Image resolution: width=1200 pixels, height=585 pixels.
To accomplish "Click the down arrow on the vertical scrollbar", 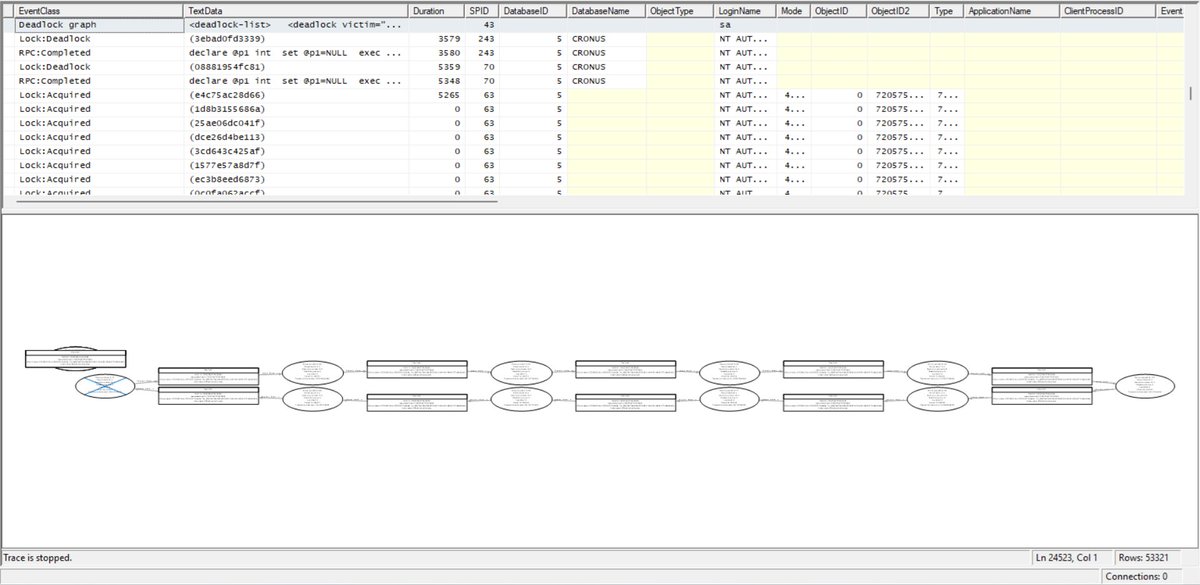I will tap(1192, 191).
